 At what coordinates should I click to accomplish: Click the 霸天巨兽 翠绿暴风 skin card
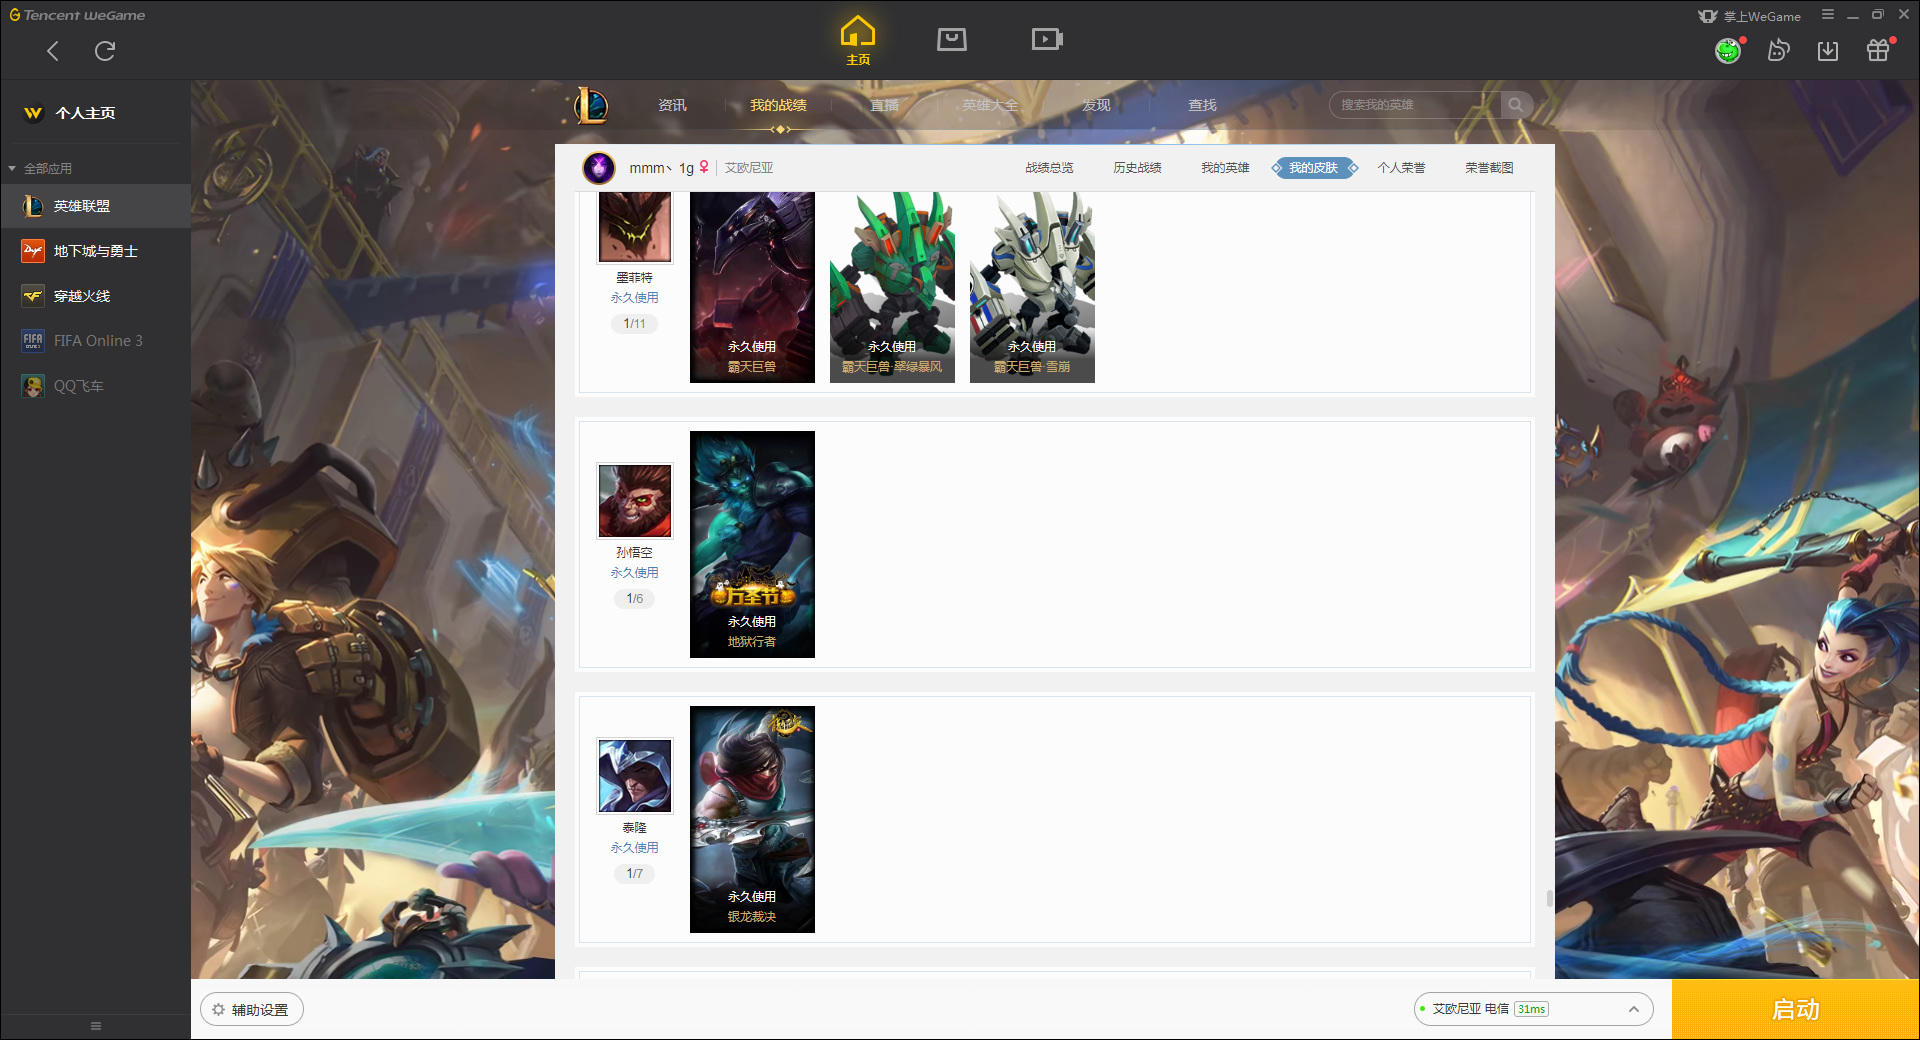[892, 287]
